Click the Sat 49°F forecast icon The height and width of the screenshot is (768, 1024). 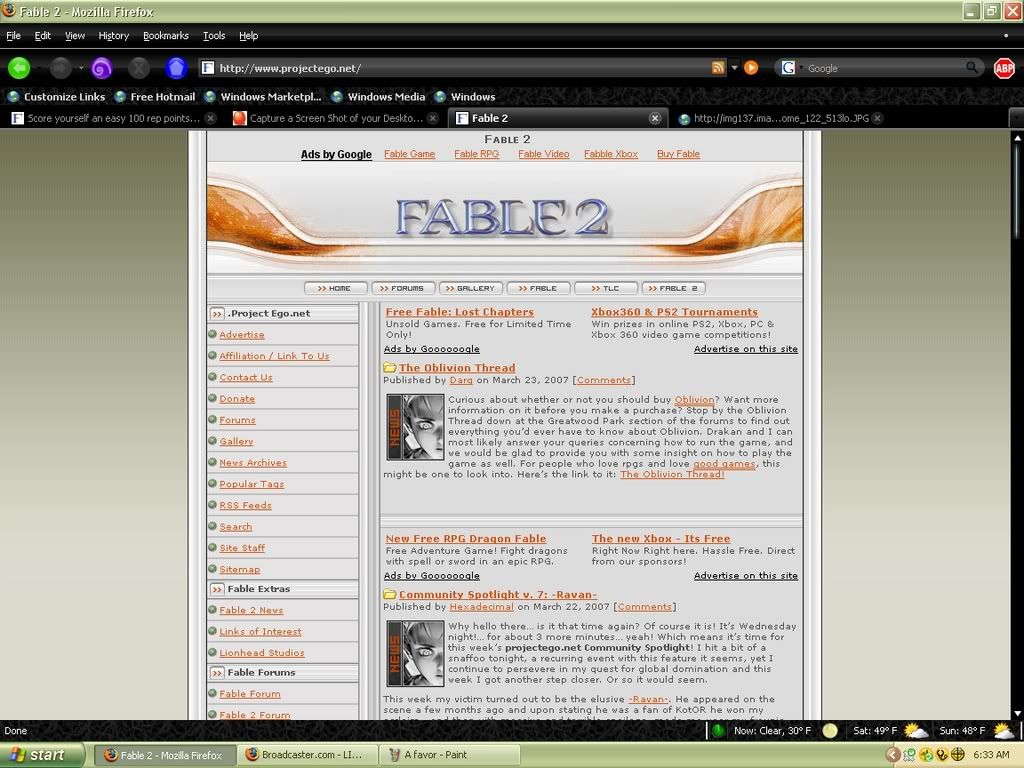click(916, 731)
